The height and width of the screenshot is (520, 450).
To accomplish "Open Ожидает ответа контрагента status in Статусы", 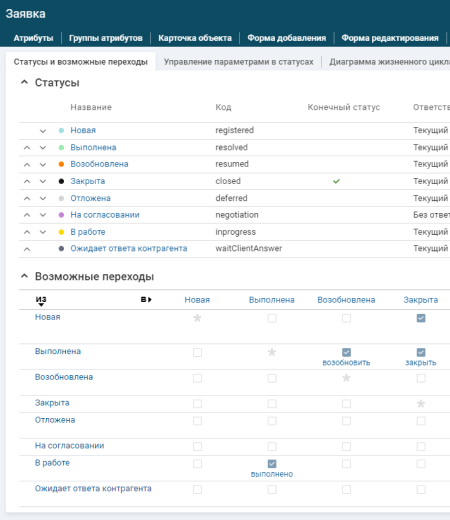I will tap(129, 248).
